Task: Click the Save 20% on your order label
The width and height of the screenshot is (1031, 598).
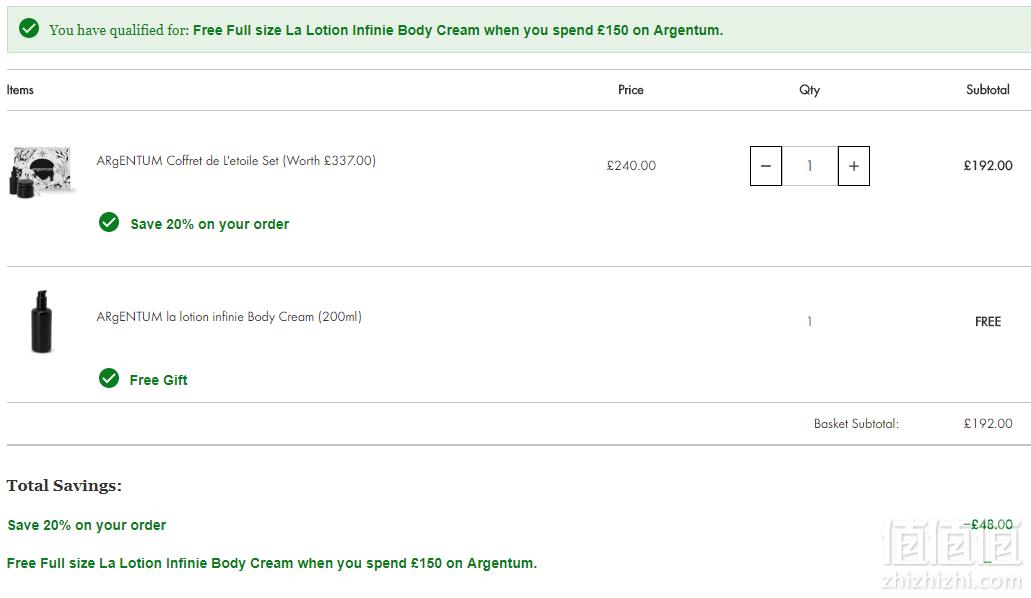Action: click(210, 224)
